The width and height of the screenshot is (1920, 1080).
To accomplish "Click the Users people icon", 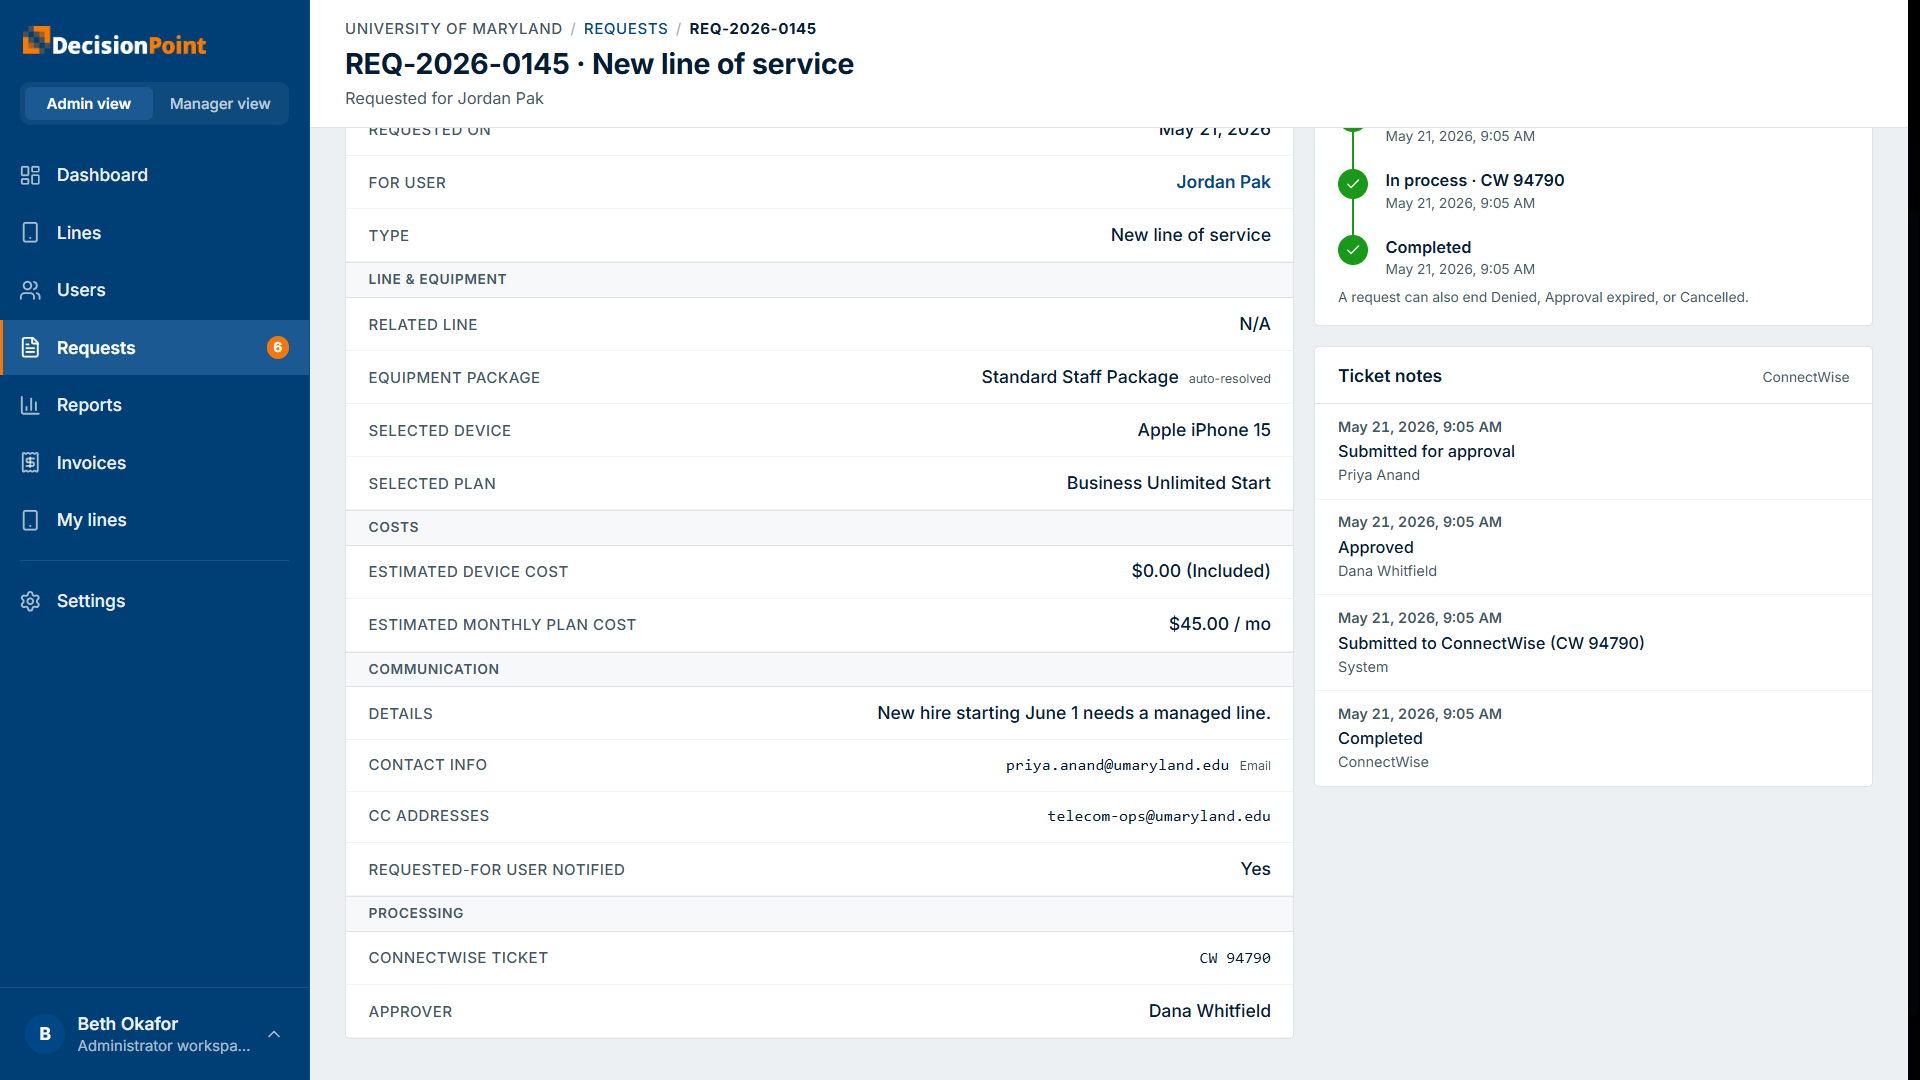I will click(30, 290).
